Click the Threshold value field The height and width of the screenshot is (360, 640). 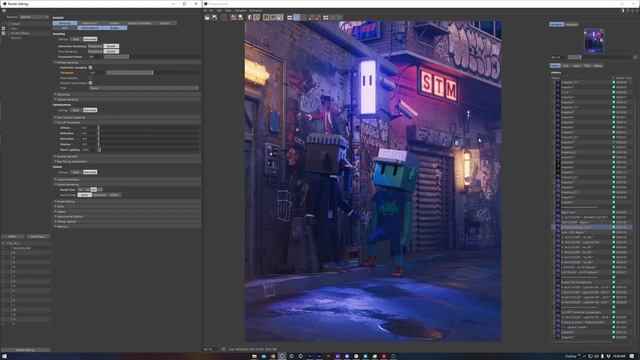click(x=97, y=73)
